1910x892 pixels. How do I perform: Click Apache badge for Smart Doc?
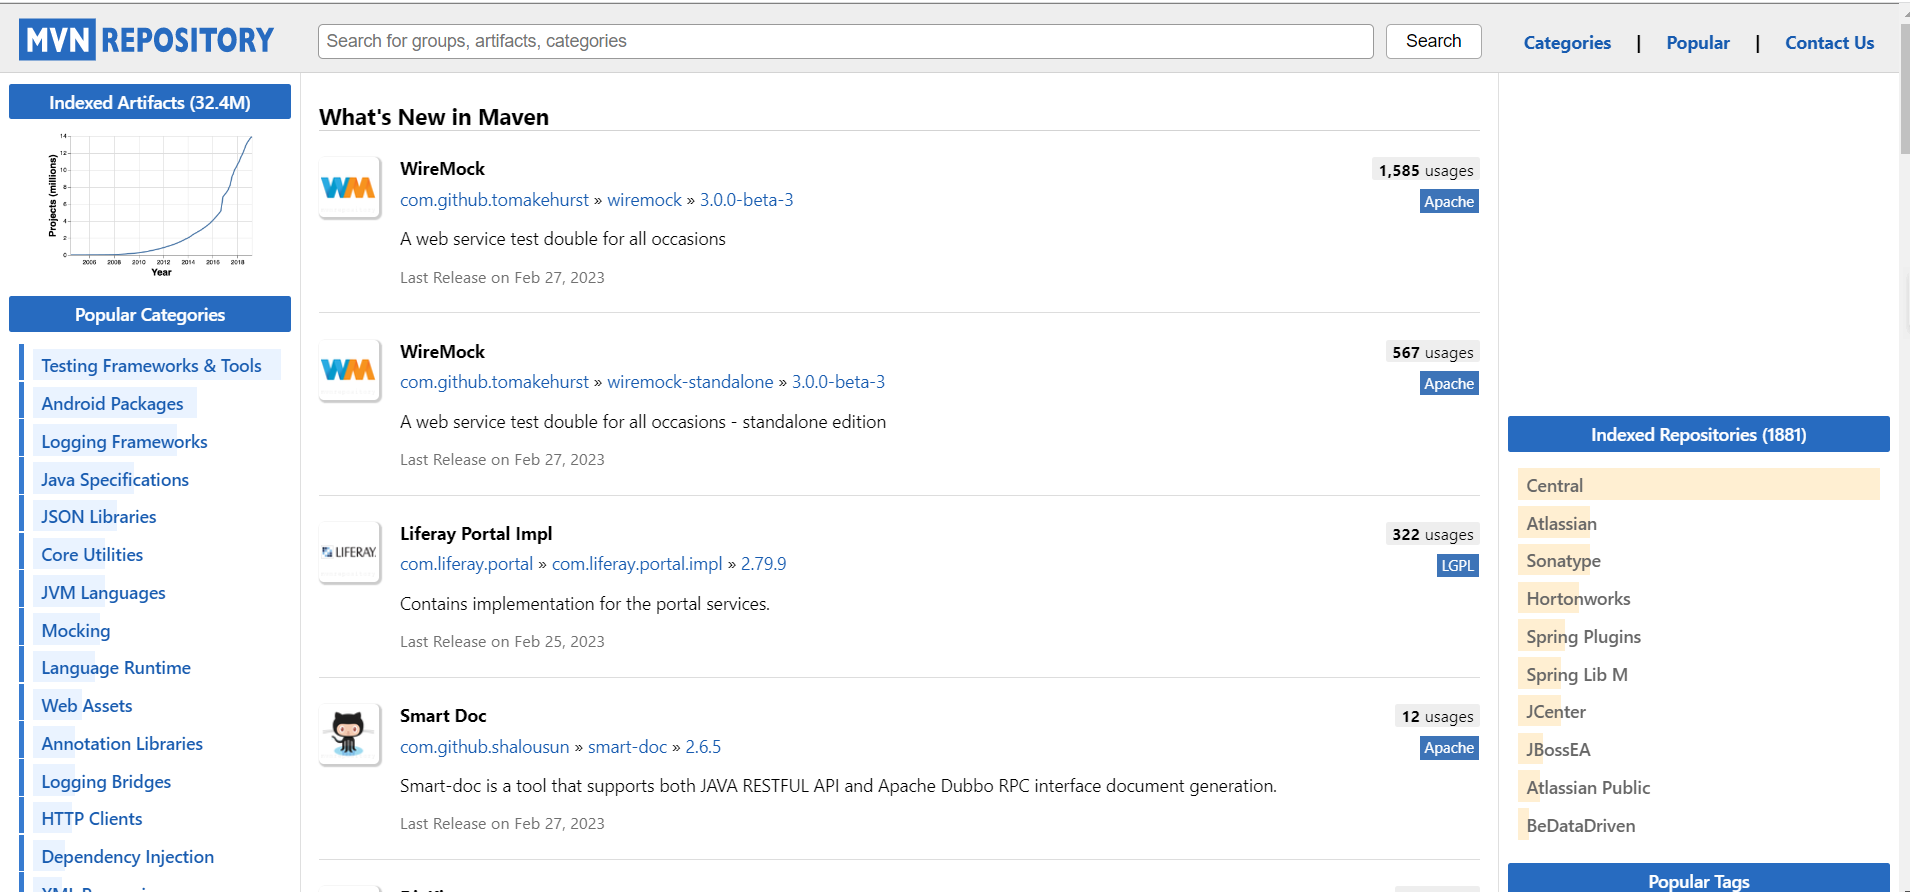click(x=1449, y=747)
